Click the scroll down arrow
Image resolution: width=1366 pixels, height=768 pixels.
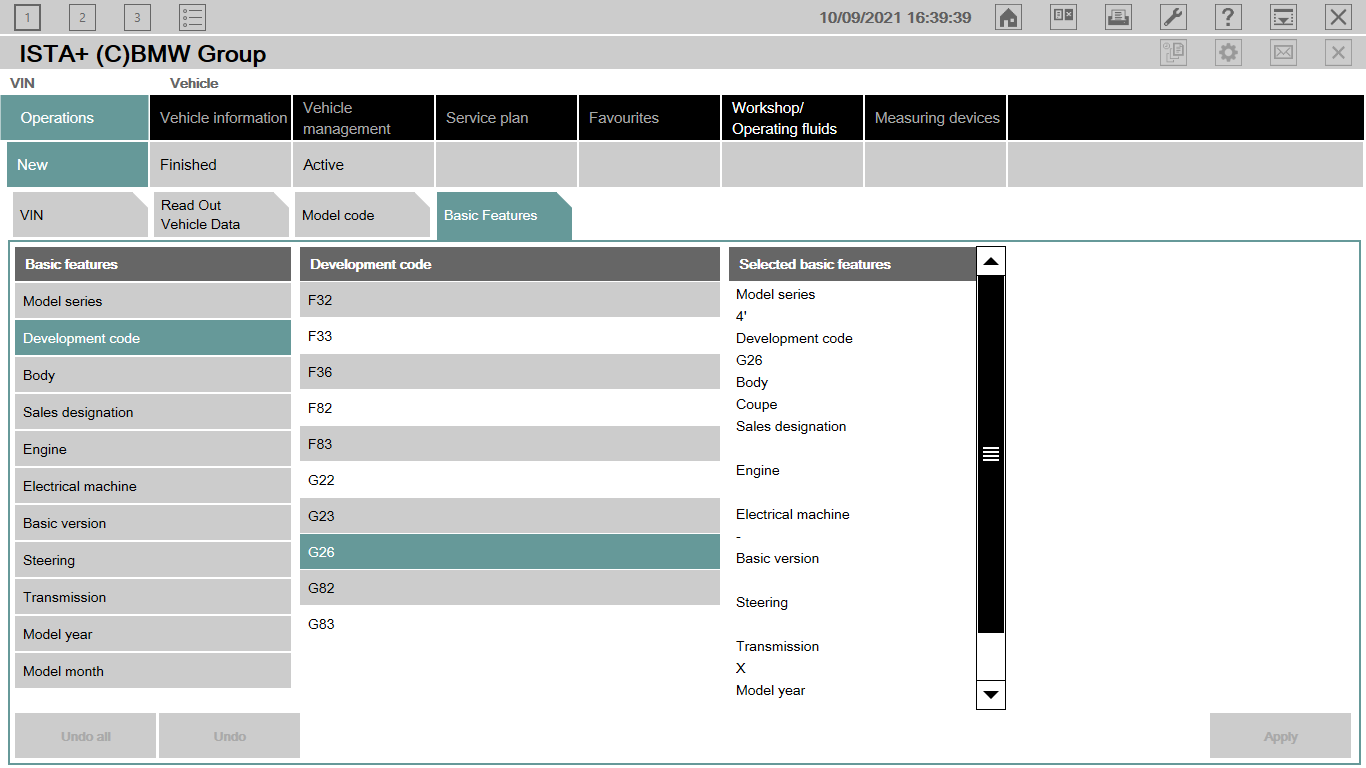[991, 695]
